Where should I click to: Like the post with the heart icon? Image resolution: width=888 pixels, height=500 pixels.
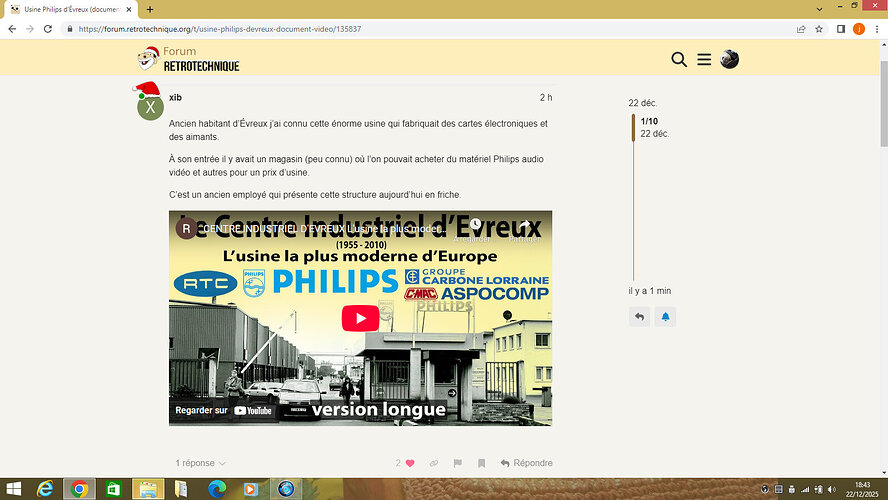pyautogui.click(x=409, y=463)
